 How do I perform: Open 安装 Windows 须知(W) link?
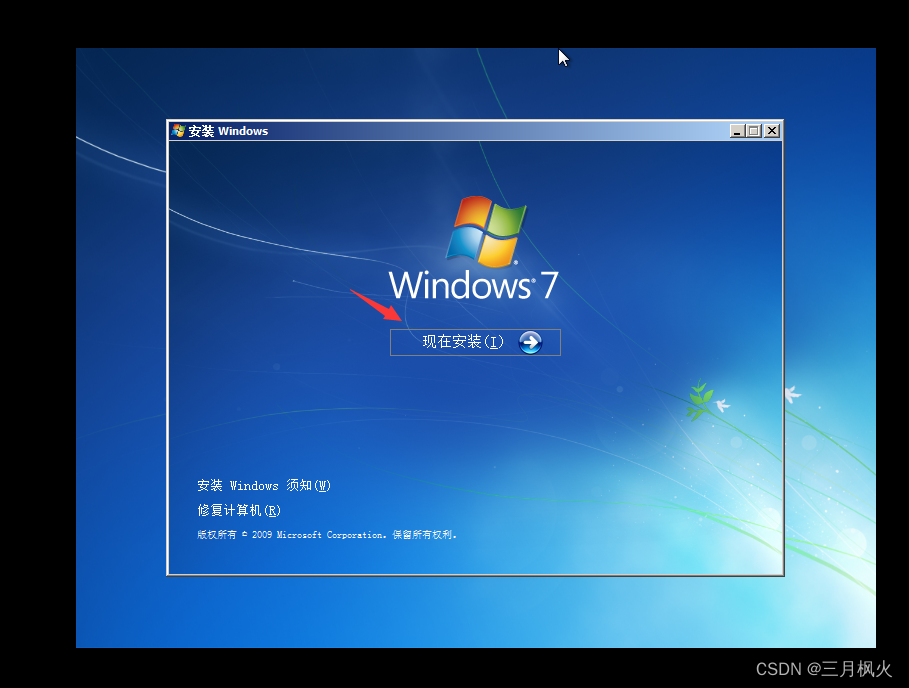click(x=264, y=485)
